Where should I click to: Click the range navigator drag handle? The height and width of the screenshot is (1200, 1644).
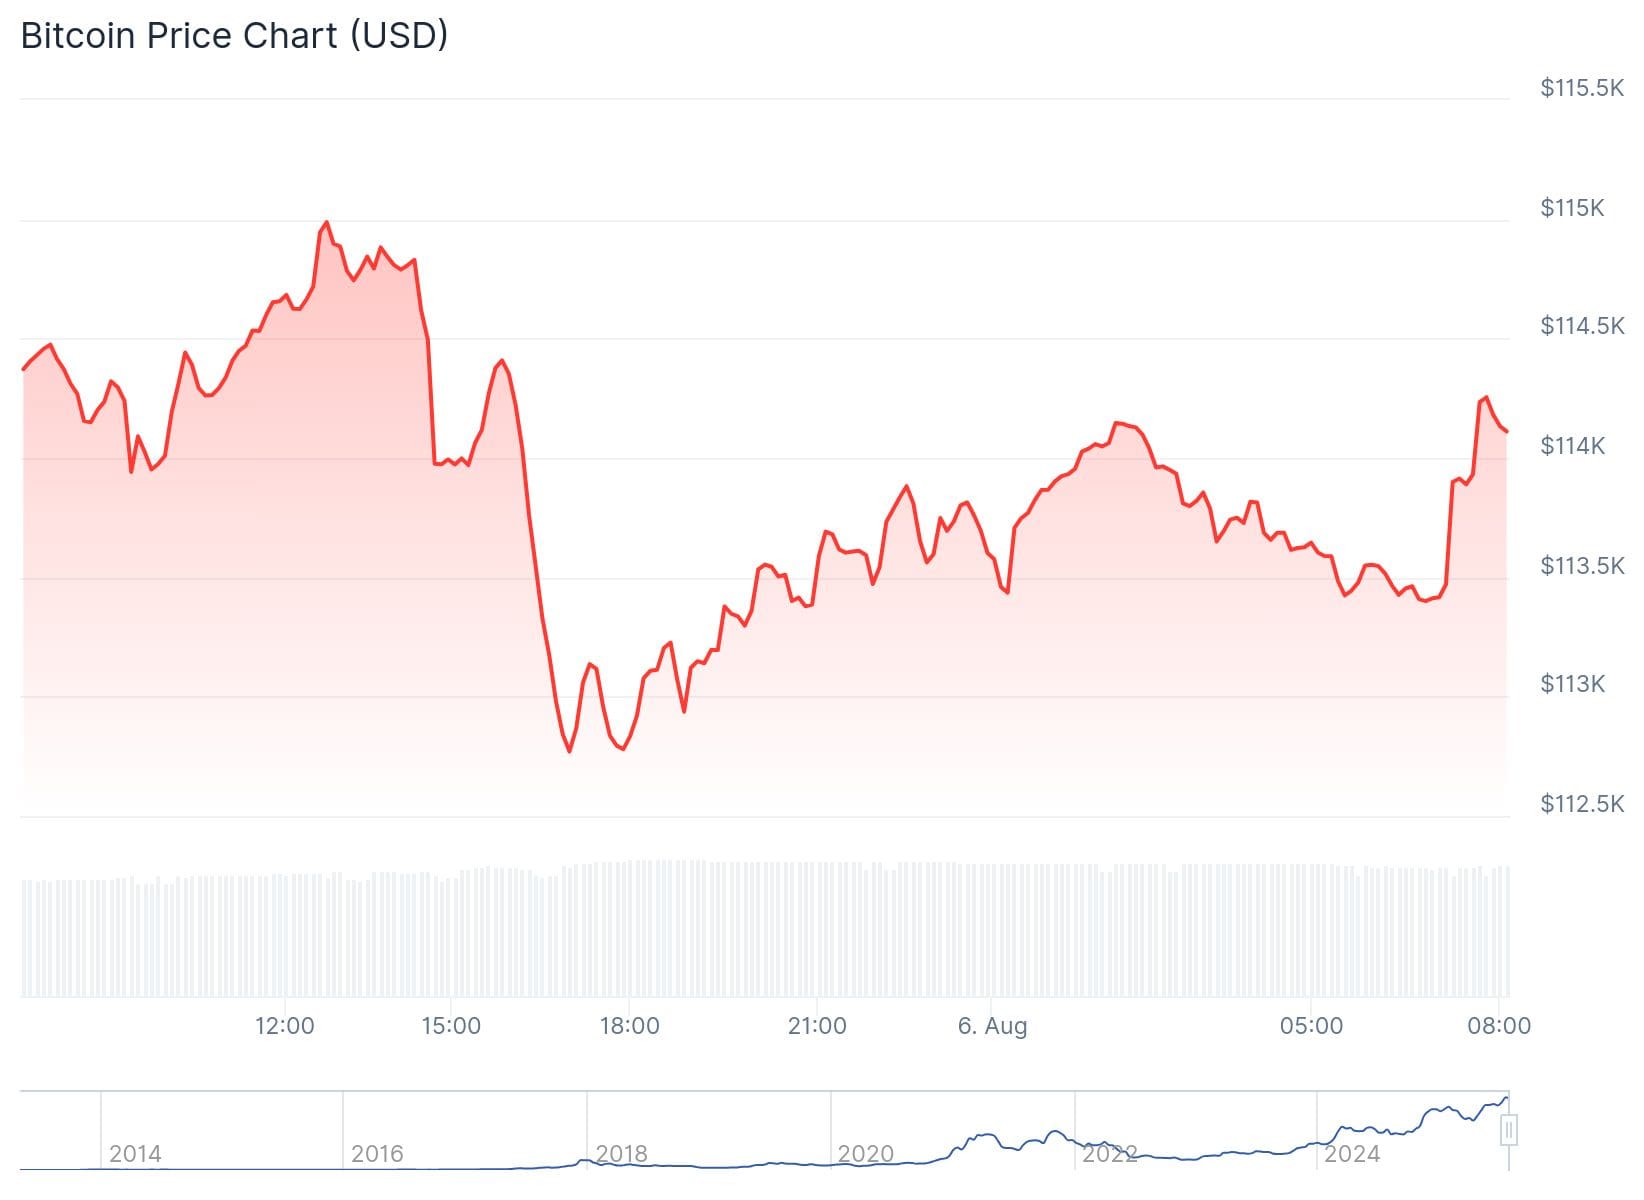pos(1509,1131)
